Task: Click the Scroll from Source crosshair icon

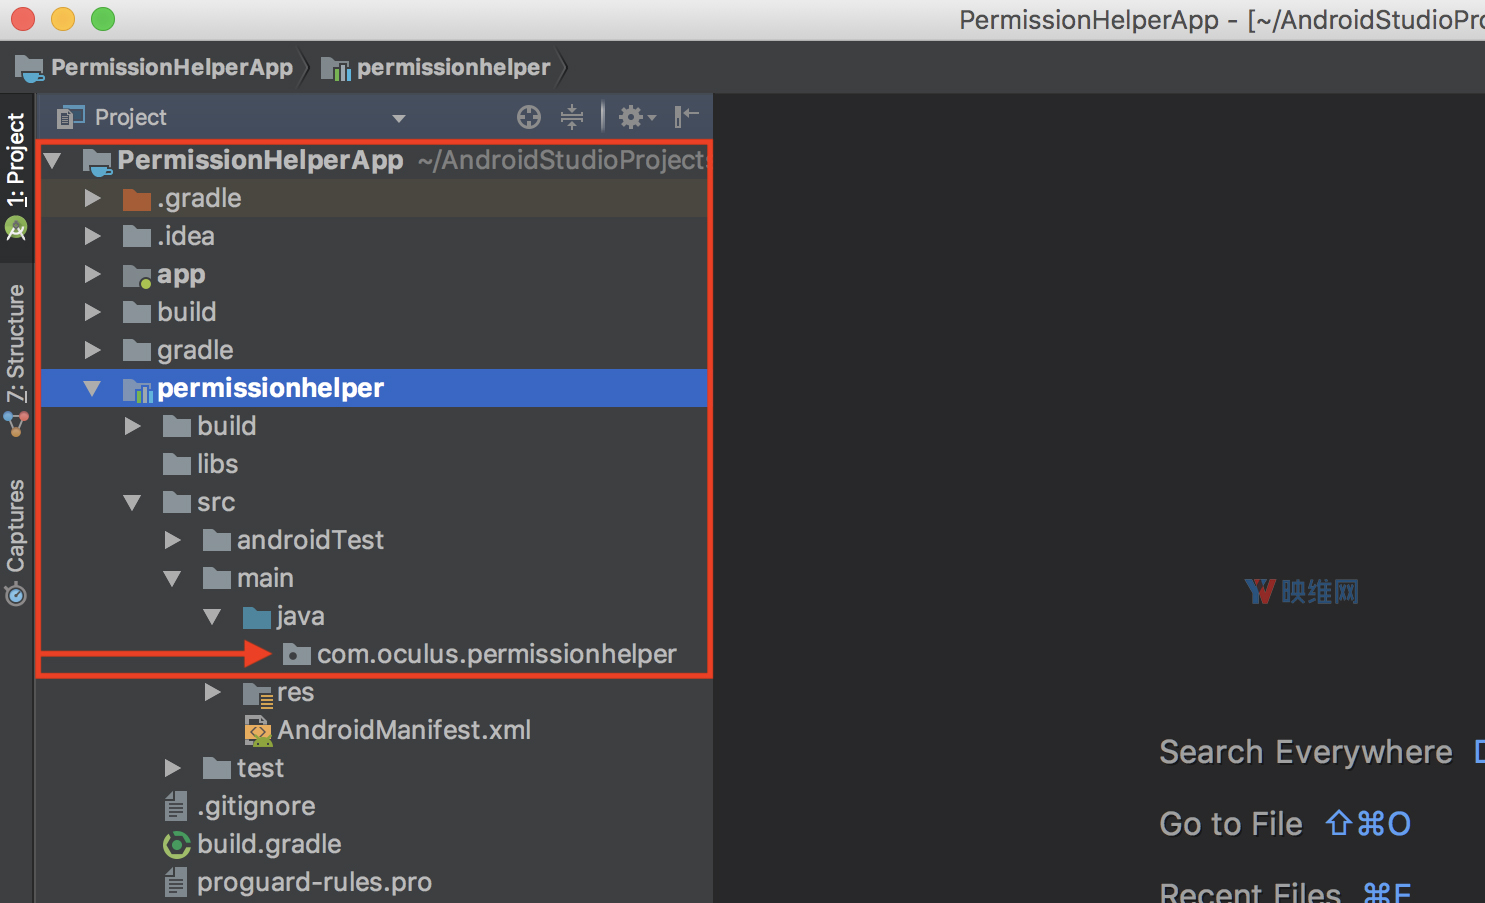Action: [x=529, y=118]
